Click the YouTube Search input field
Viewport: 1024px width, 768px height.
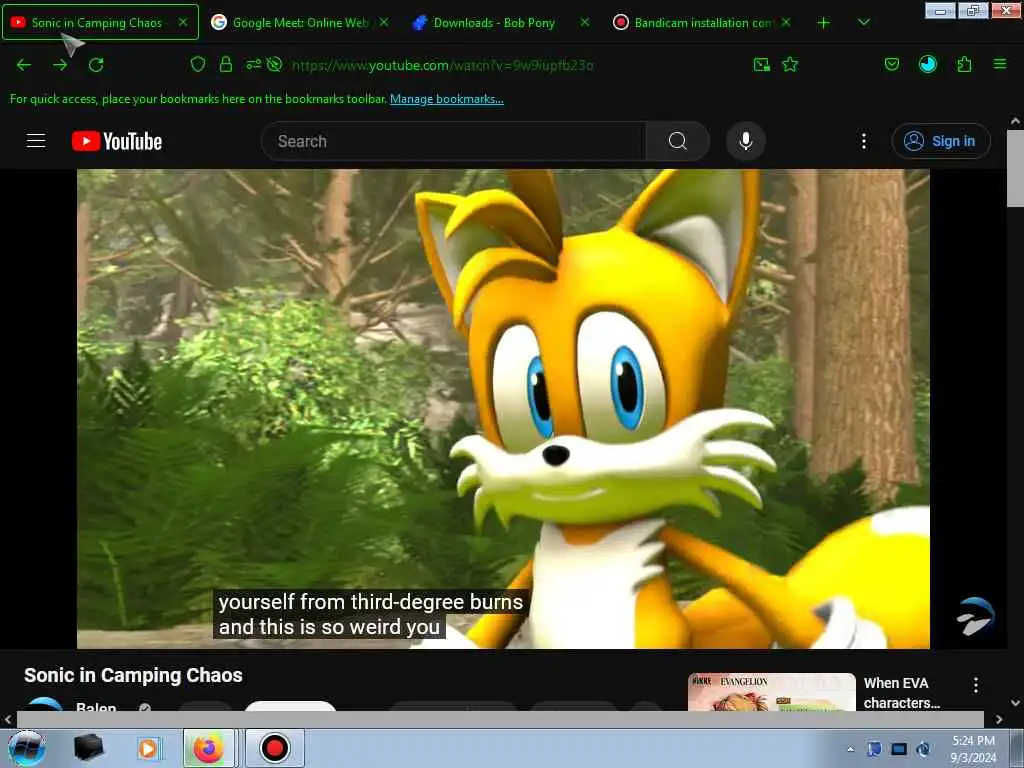pyautogui.click(x=454, y=141)
